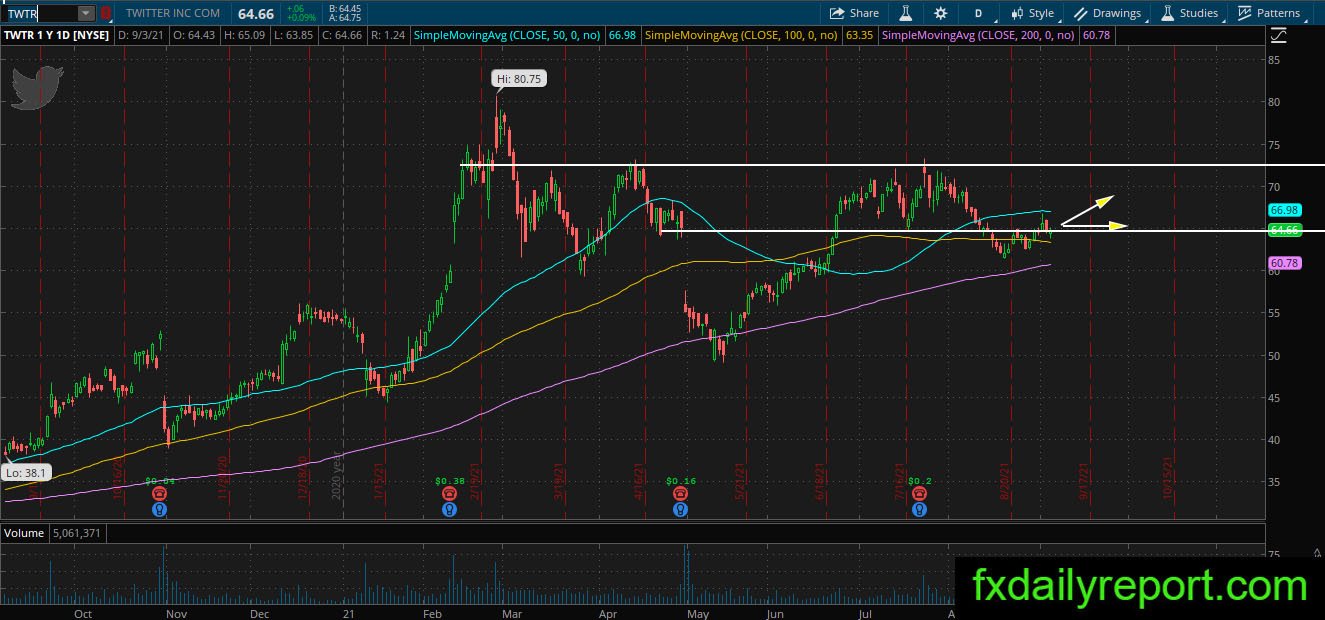Open the Studies menu
This screenshot has height=620, width=1325.
1189,13
